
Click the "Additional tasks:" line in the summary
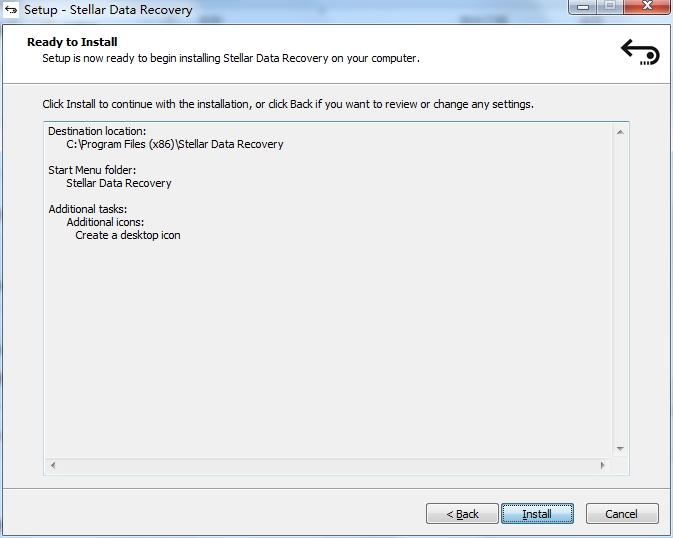click(x=88, y=209)
